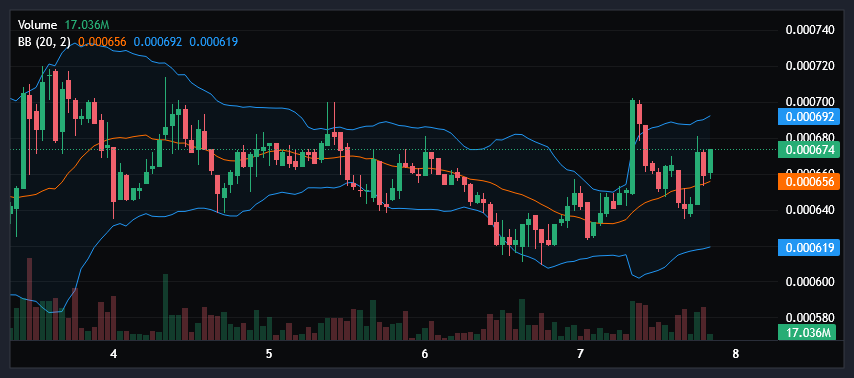Click the 0.000740 price axis label
Screen dimensions: 854x378
(810, 29)
